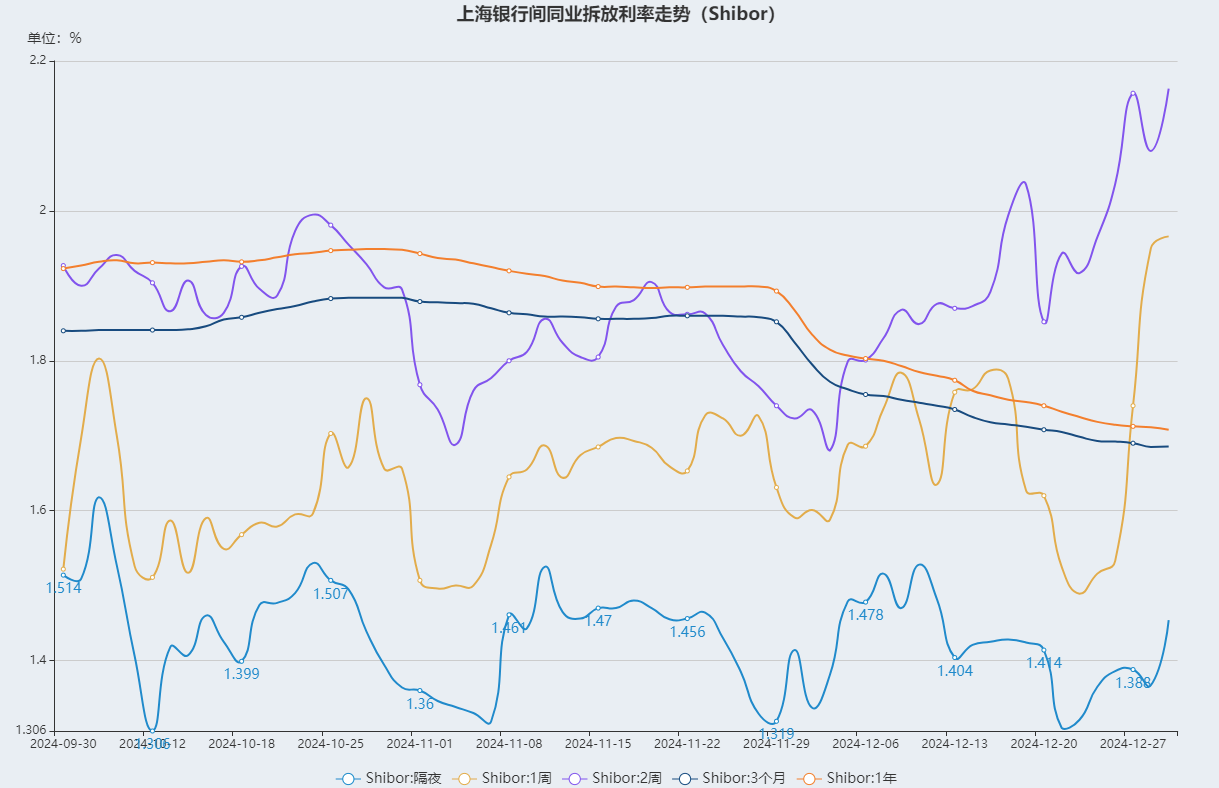Click the Shibor:1周 yellow legend marker icon
Viewport: 1219px width, 788px height.
point(464,778)
